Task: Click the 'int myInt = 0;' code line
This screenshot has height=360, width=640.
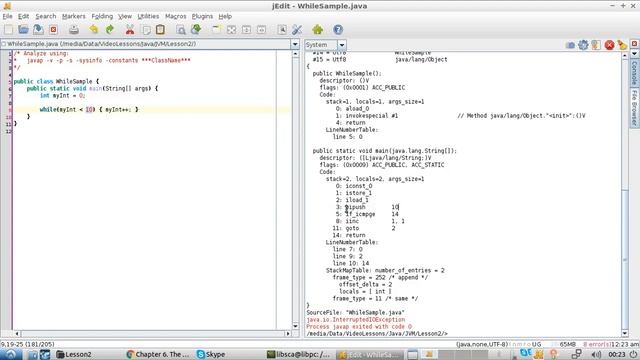Action: point(62,96)
